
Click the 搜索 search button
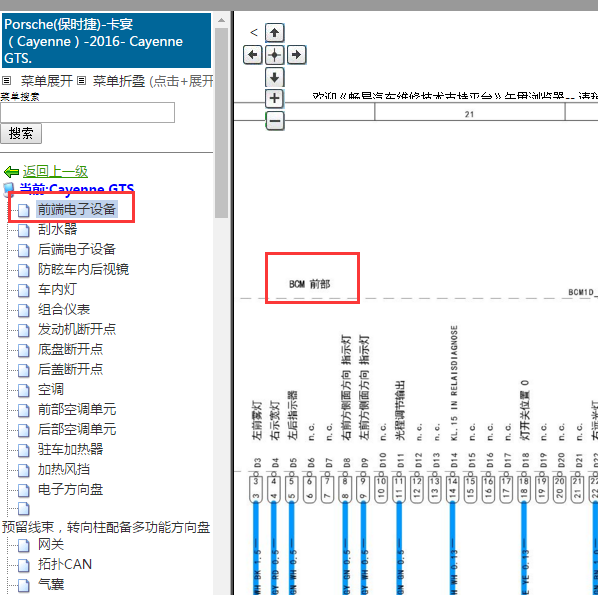click(21, 133)
